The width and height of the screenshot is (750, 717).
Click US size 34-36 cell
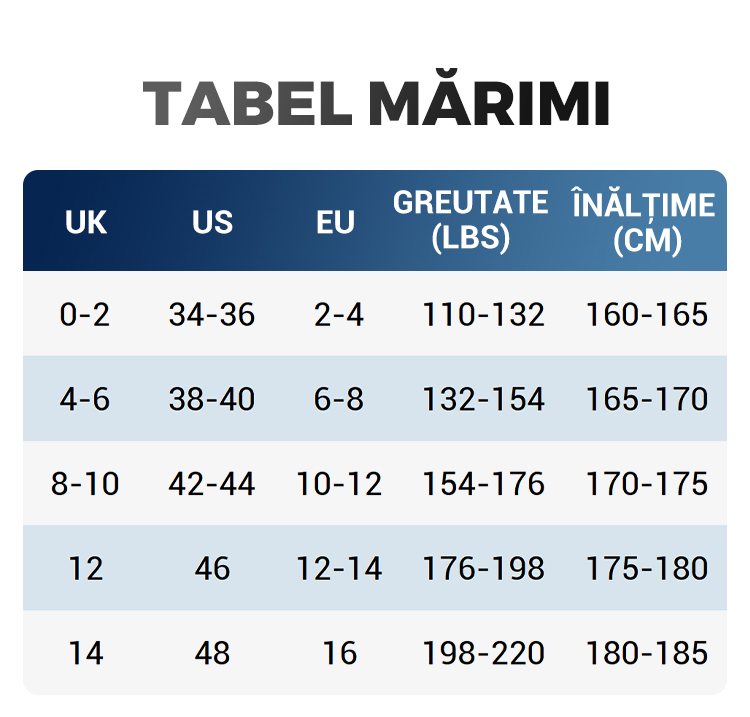(x=212, y=315)
